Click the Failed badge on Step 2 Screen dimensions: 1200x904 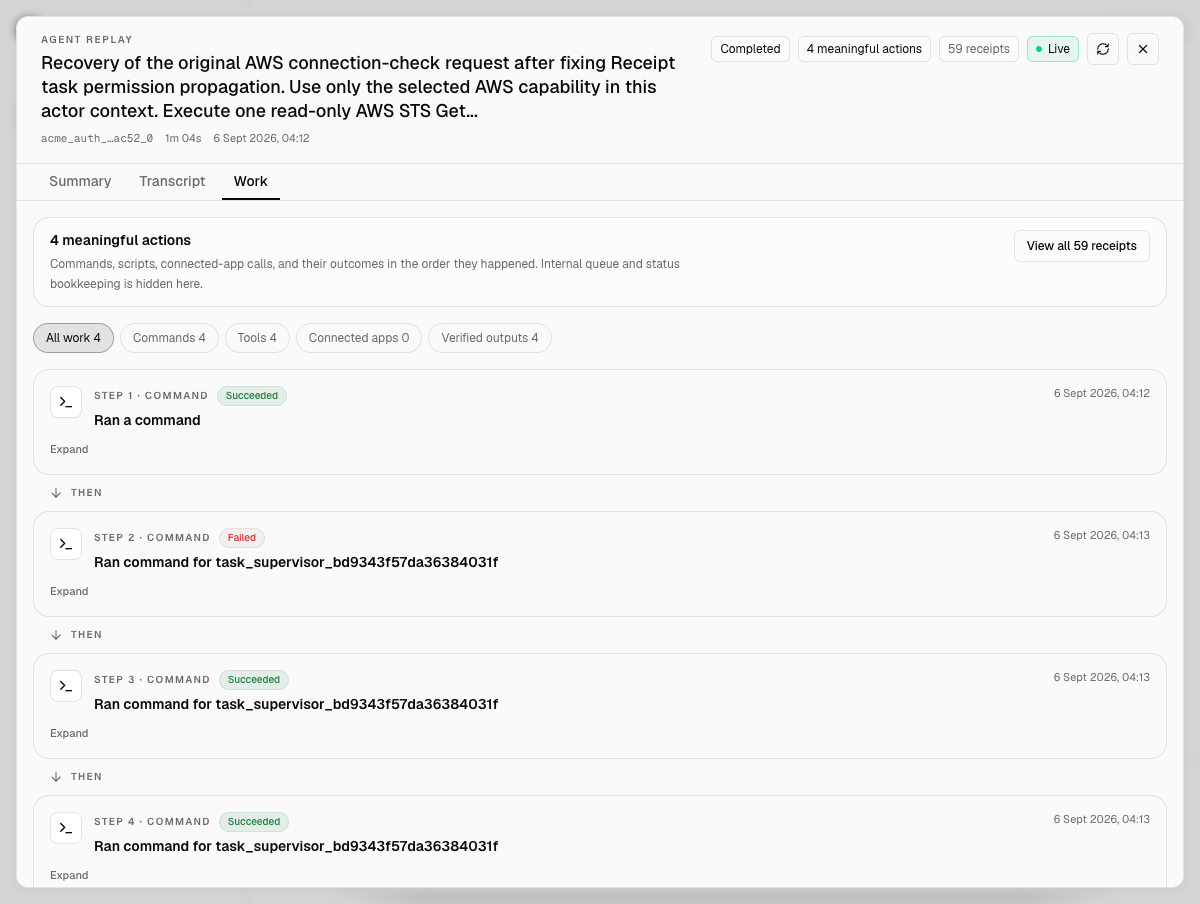(x=242, y=538)
